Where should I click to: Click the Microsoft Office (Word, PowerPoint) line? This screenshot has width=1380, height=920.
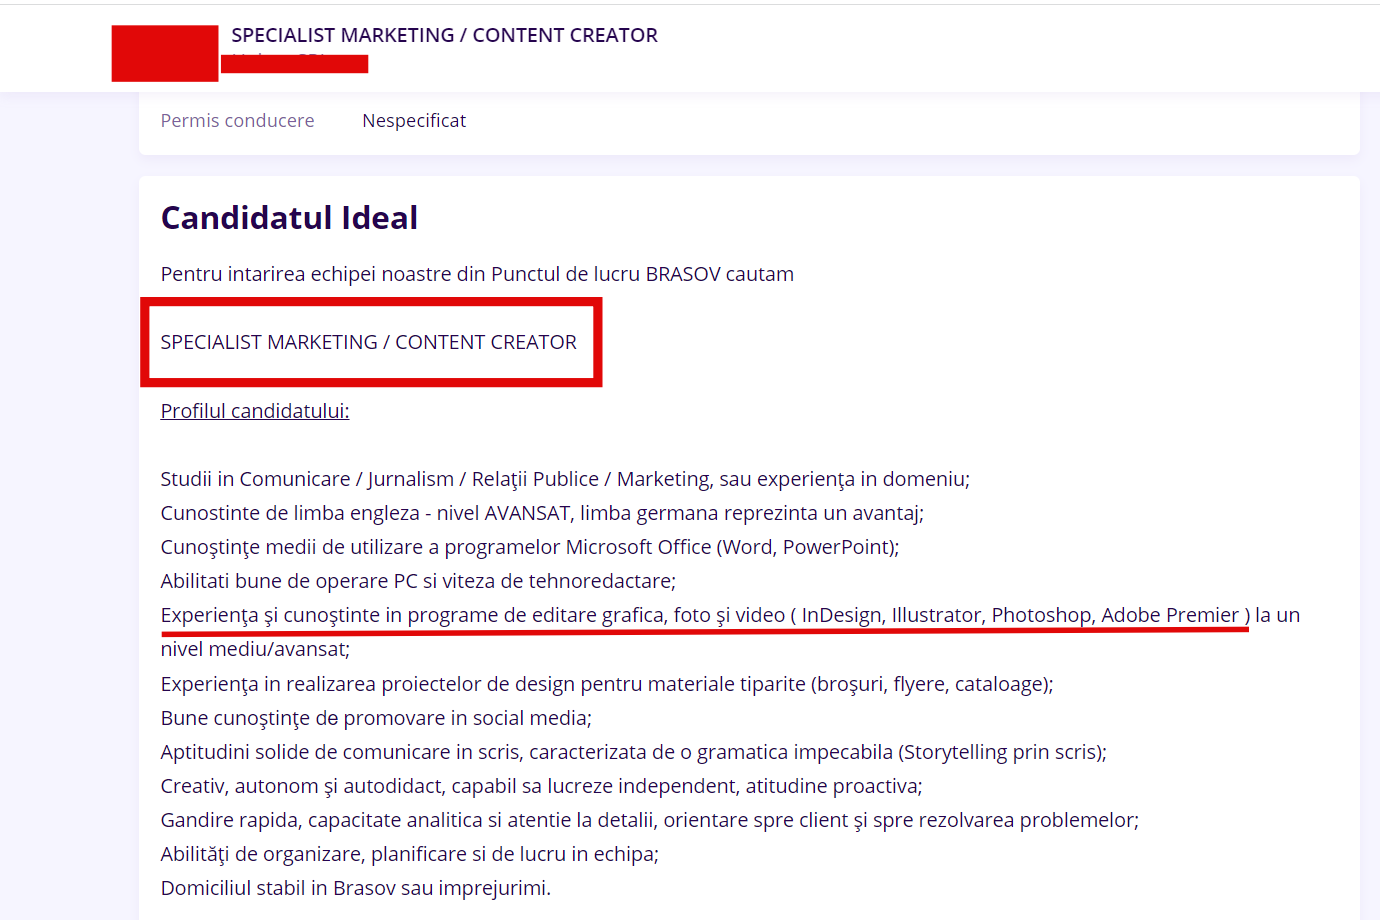(530, 547)
